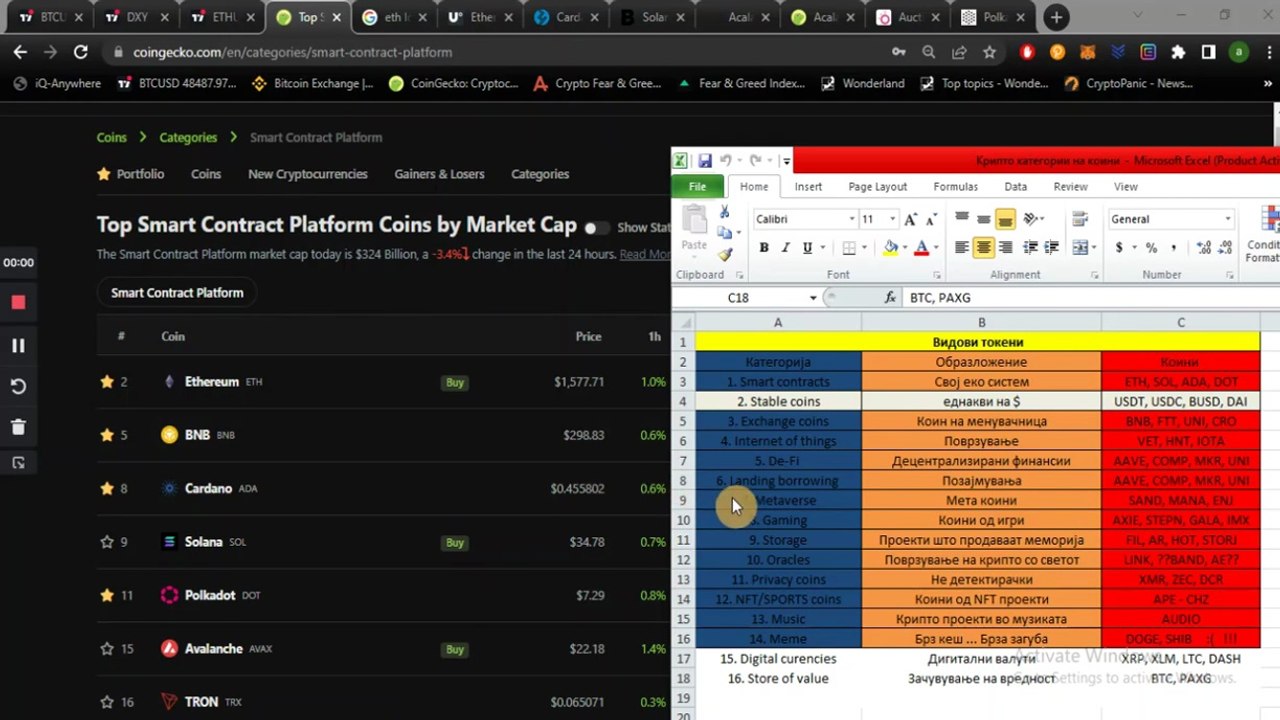Delete the recording using trash icon

click(x=18, y=427)
